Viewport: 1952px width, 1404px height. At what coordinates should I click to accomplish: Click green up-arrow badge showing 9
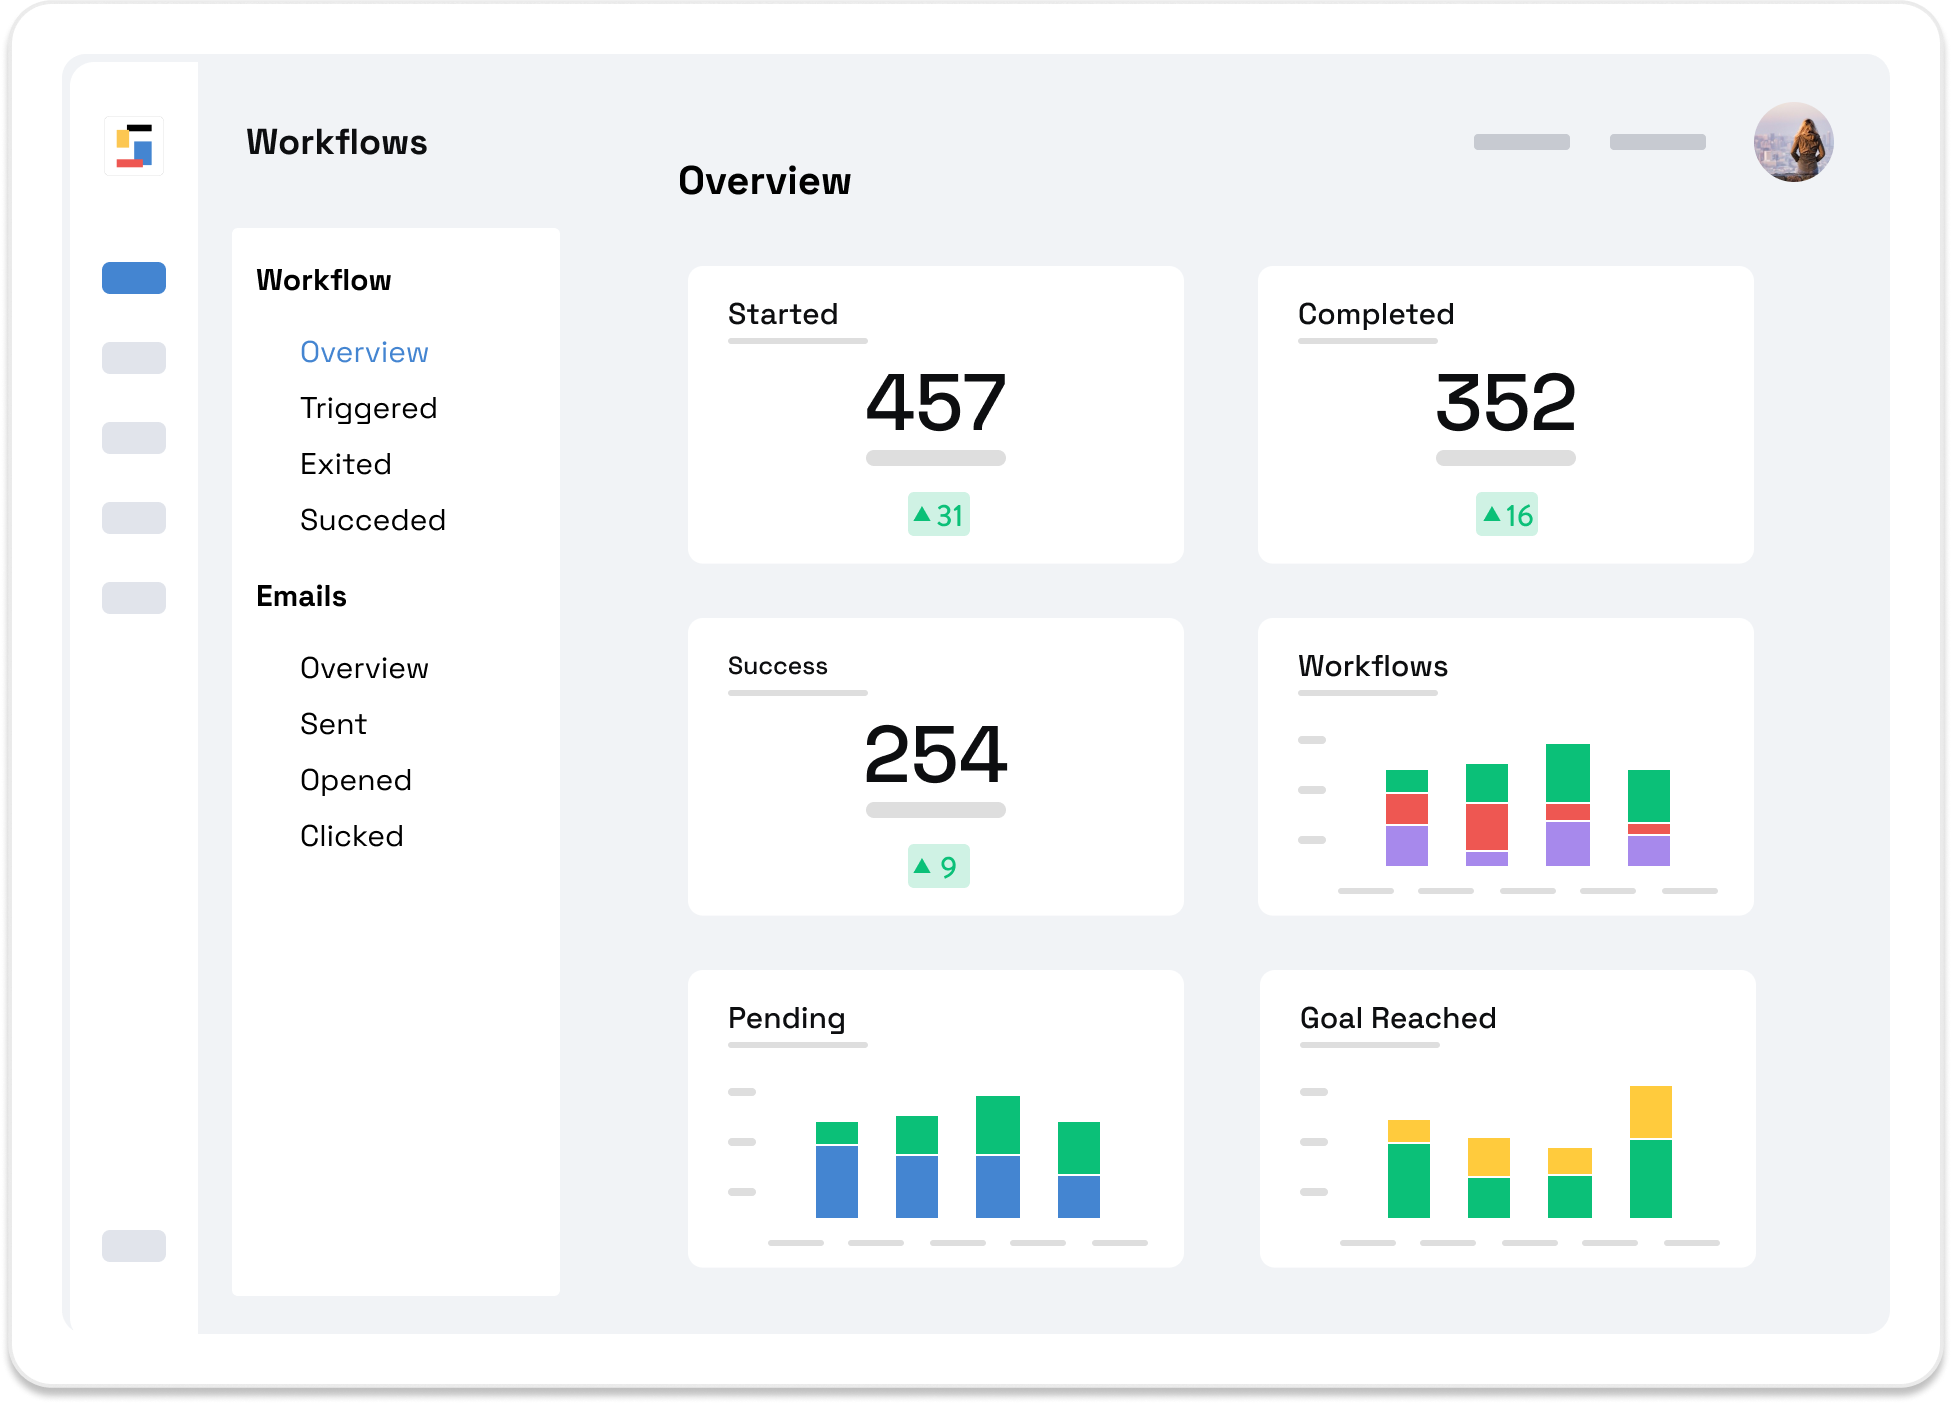[938, 866]
